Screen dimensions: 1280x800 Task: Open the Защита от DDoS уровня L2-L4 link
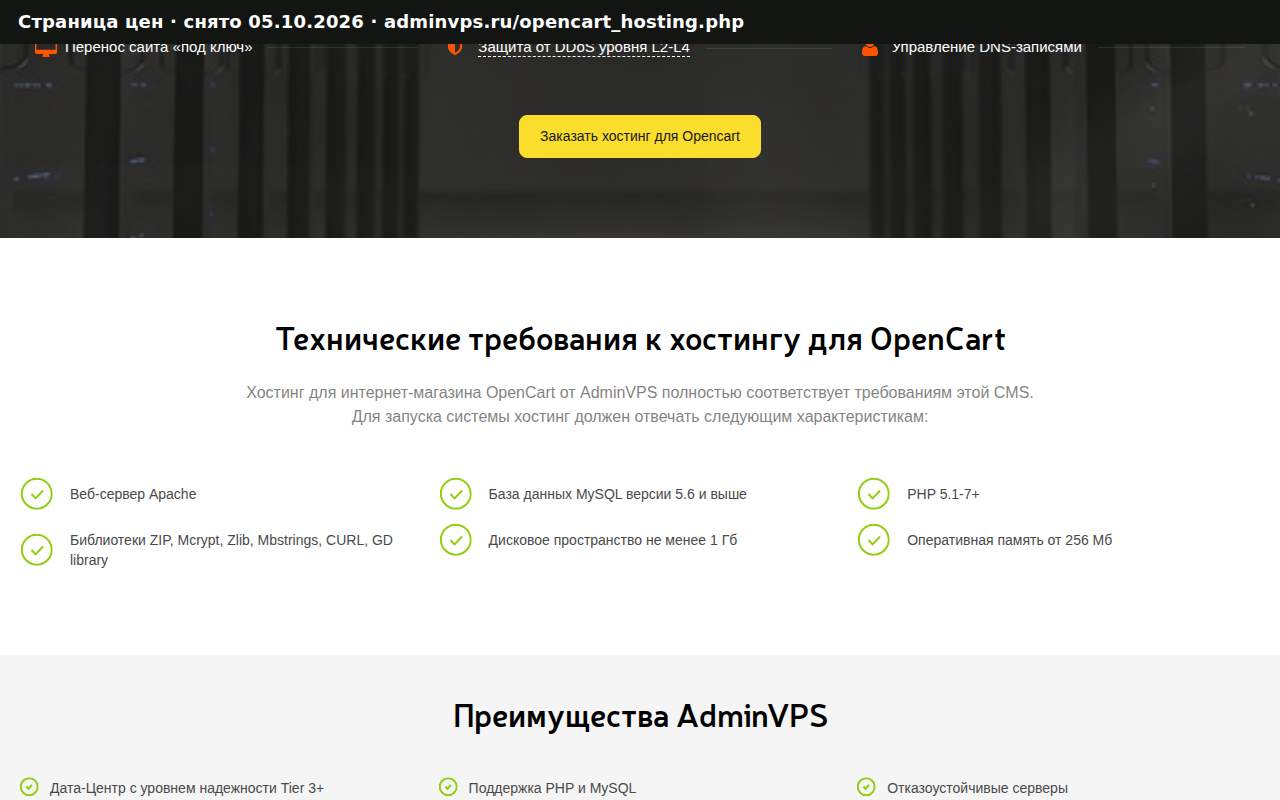point(583,47)
